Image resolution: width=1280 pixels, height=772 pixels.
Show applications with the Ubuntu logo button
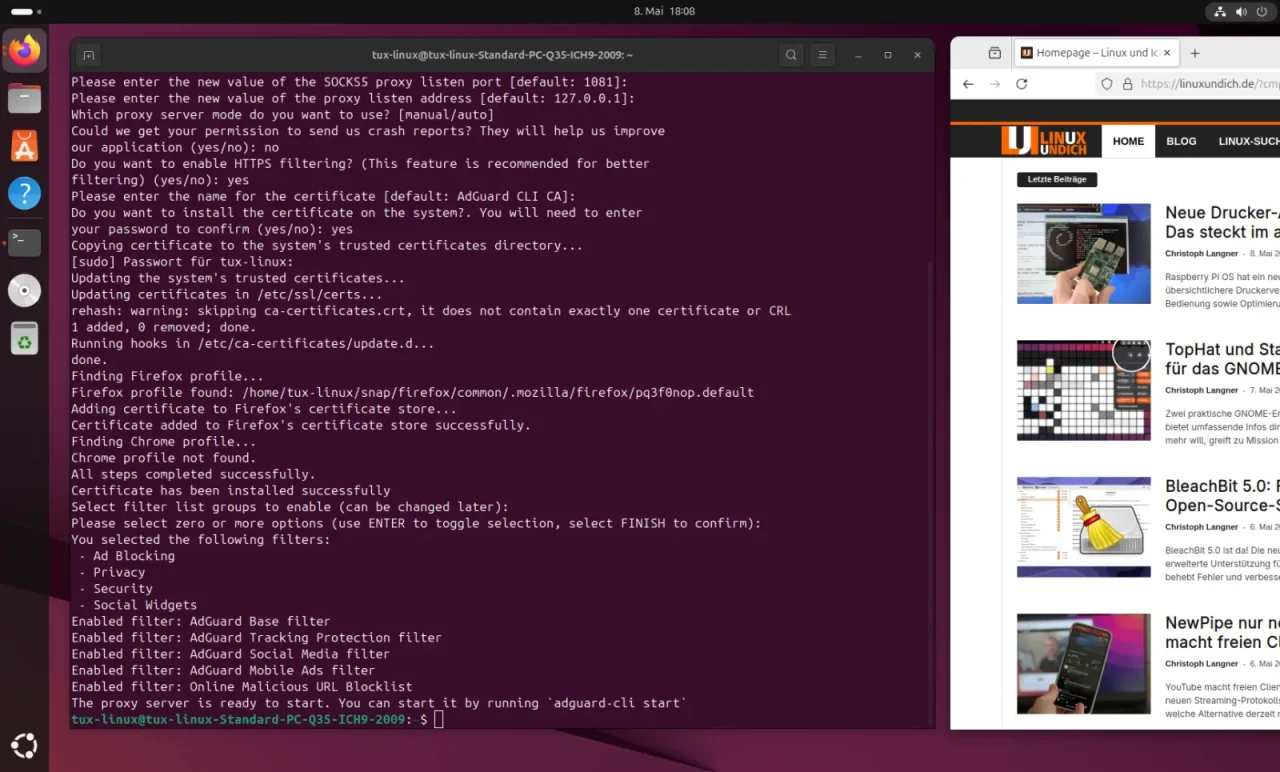tap(24, 746)
